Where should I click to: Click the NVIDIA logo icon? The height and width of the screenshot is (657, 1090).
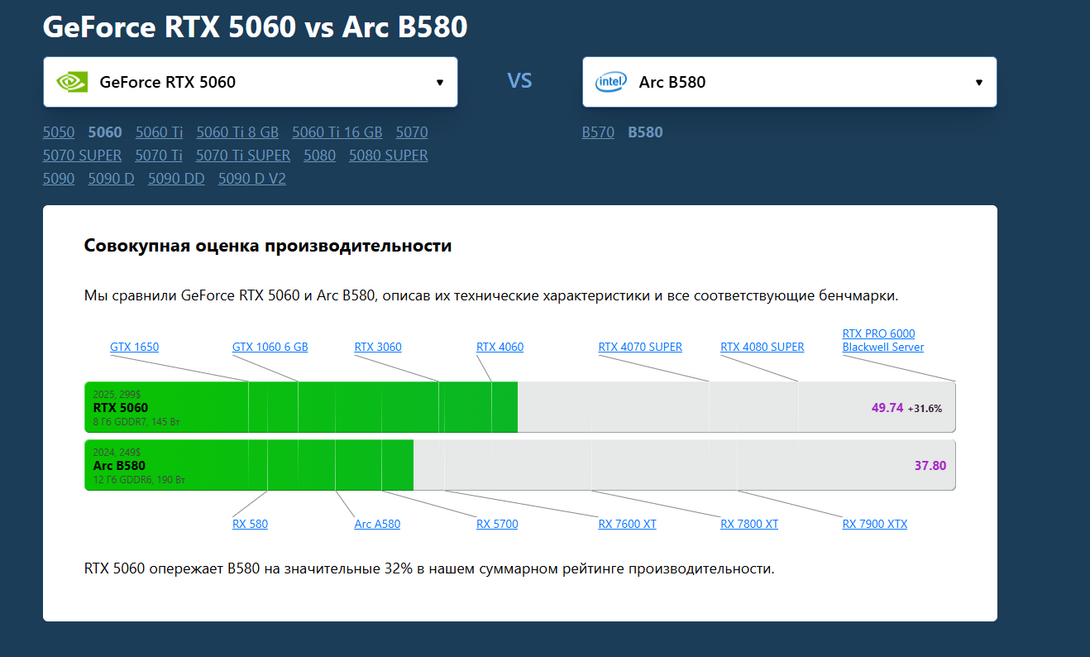(x=72, y=82)
